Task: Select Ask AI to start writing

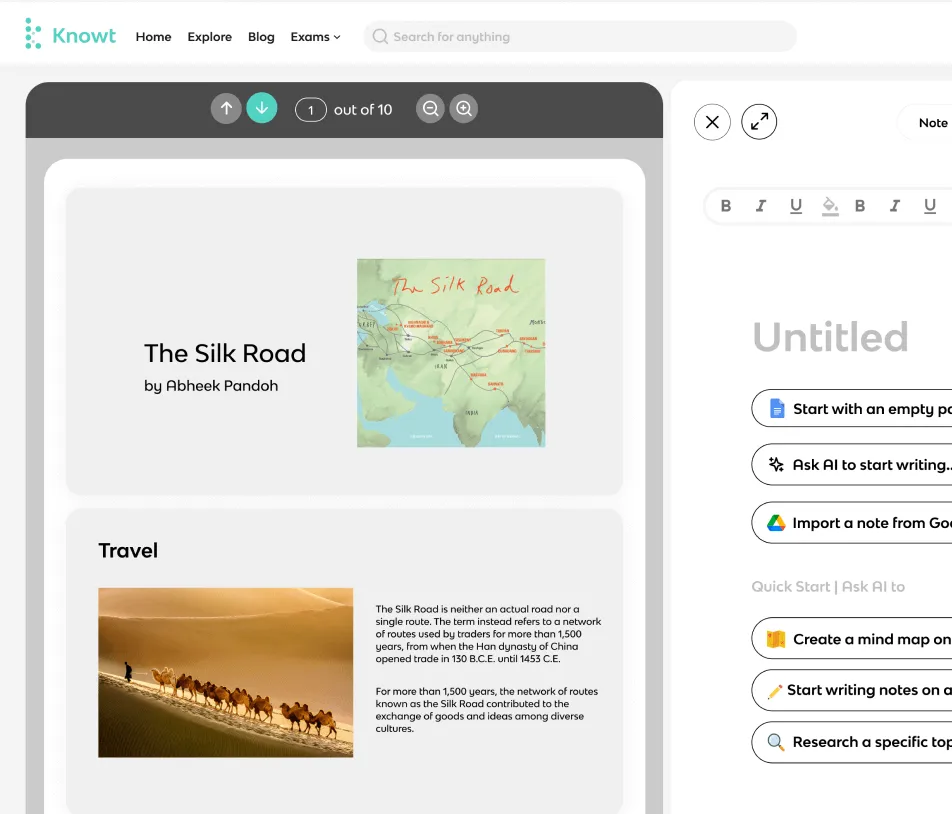Action: coord(852,464)
